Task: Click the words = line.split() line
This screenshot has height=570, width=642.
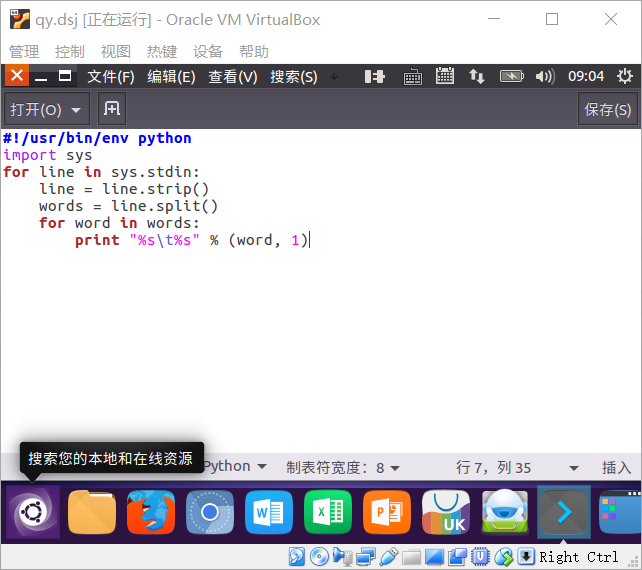Action: pos(128,206)
